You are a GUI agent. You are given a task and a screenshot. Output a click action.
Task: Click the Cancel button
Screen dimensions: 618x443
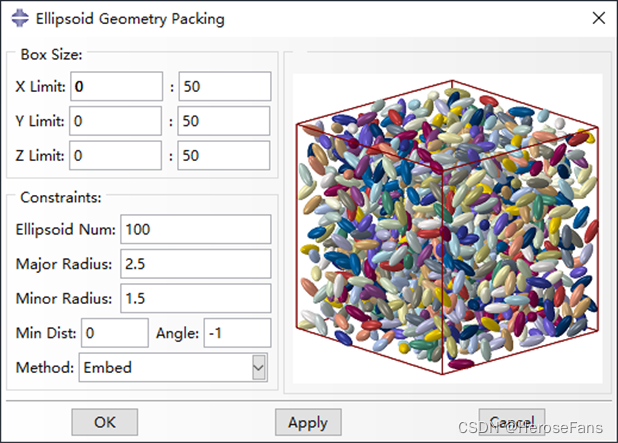(512, 421)
